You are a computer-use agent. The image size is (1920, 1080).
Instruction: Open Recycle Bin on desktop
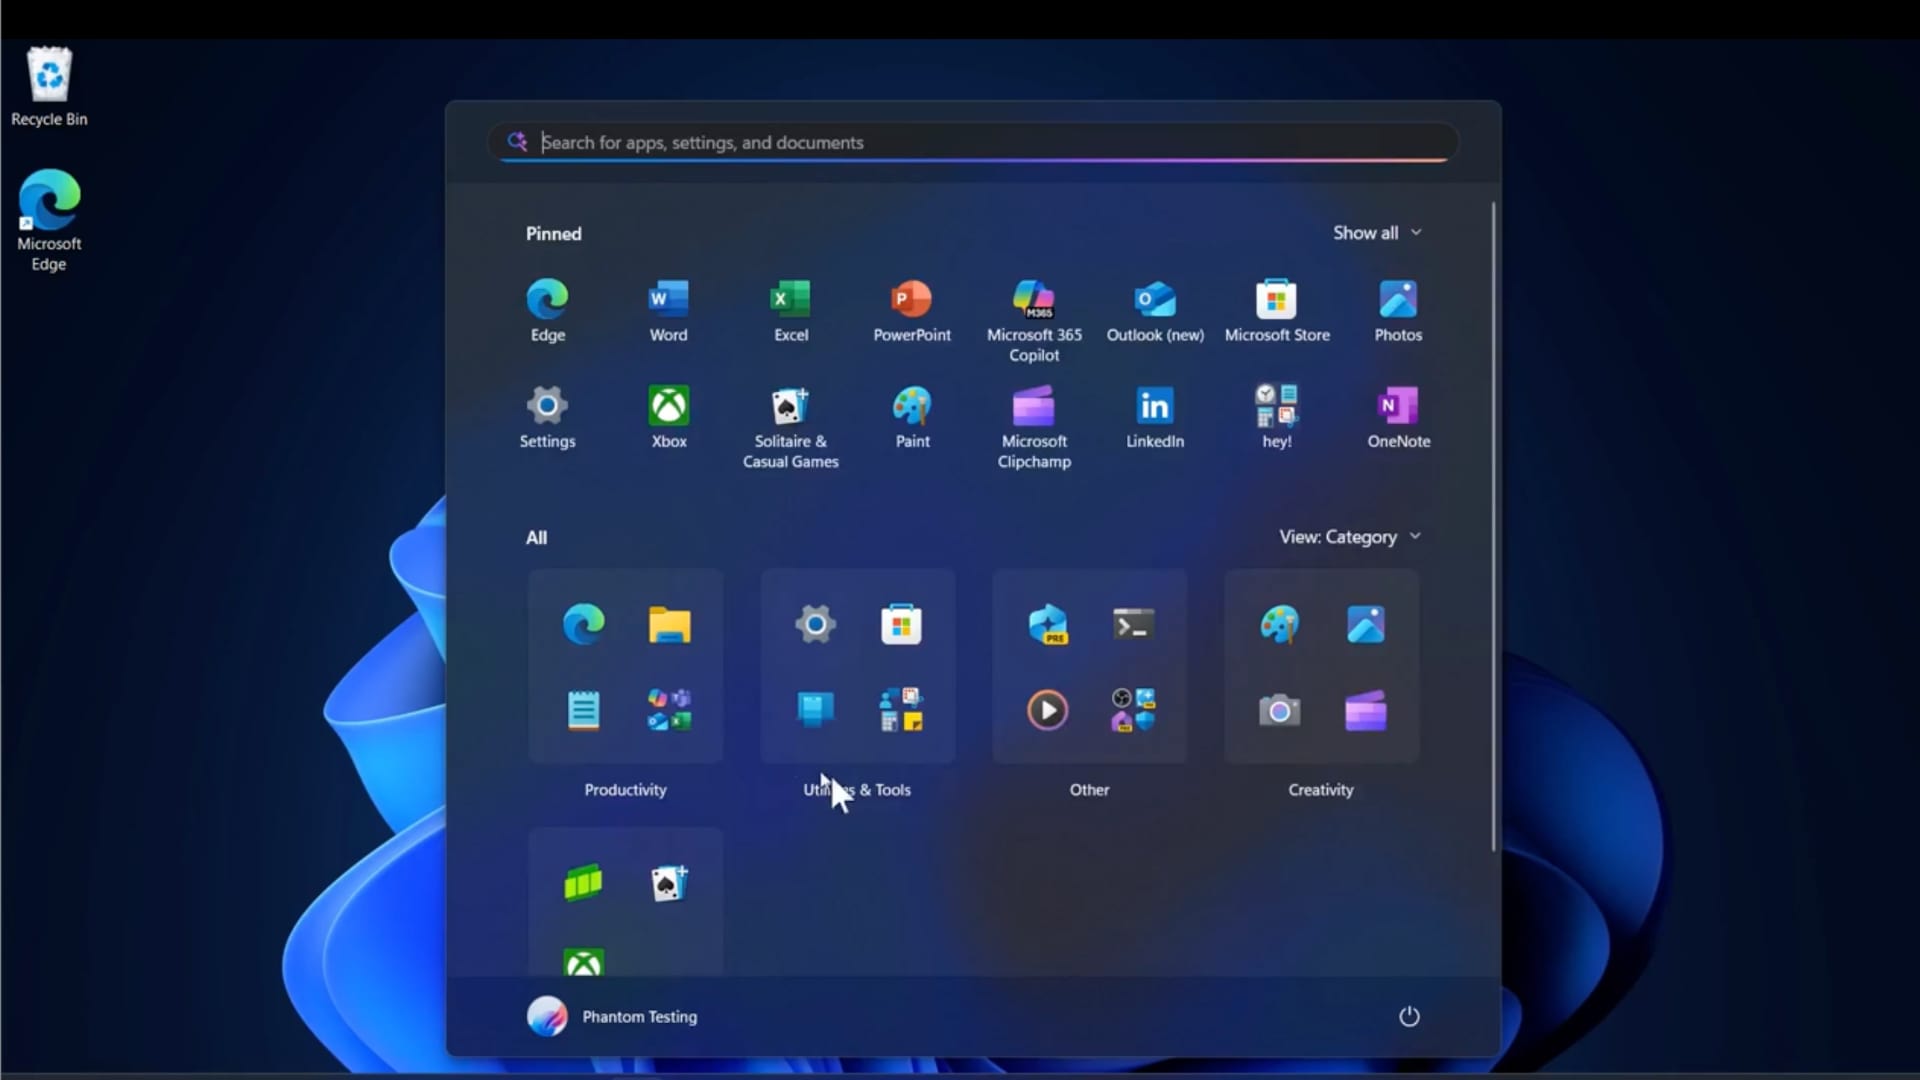point(49,87)
